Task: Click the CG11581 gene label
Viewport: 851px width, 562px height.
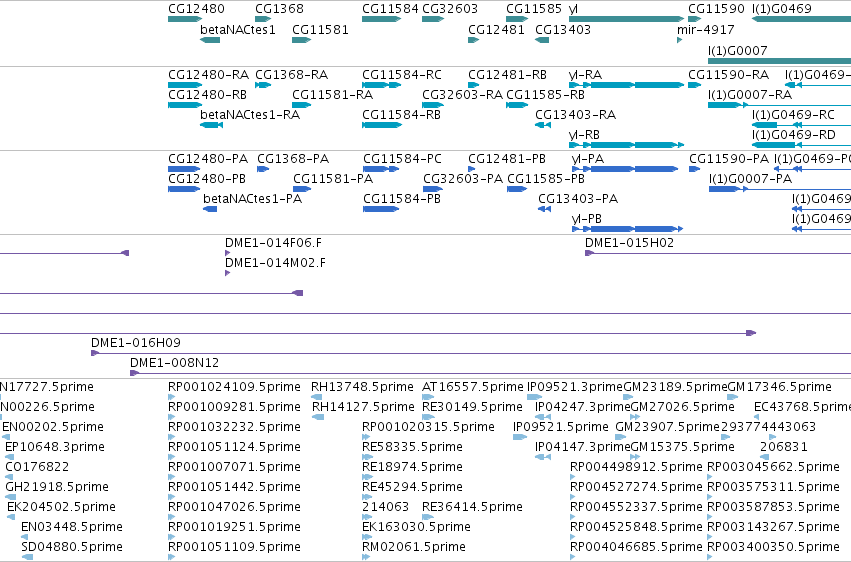Action: pyautogui.click(x=320, y=29)
